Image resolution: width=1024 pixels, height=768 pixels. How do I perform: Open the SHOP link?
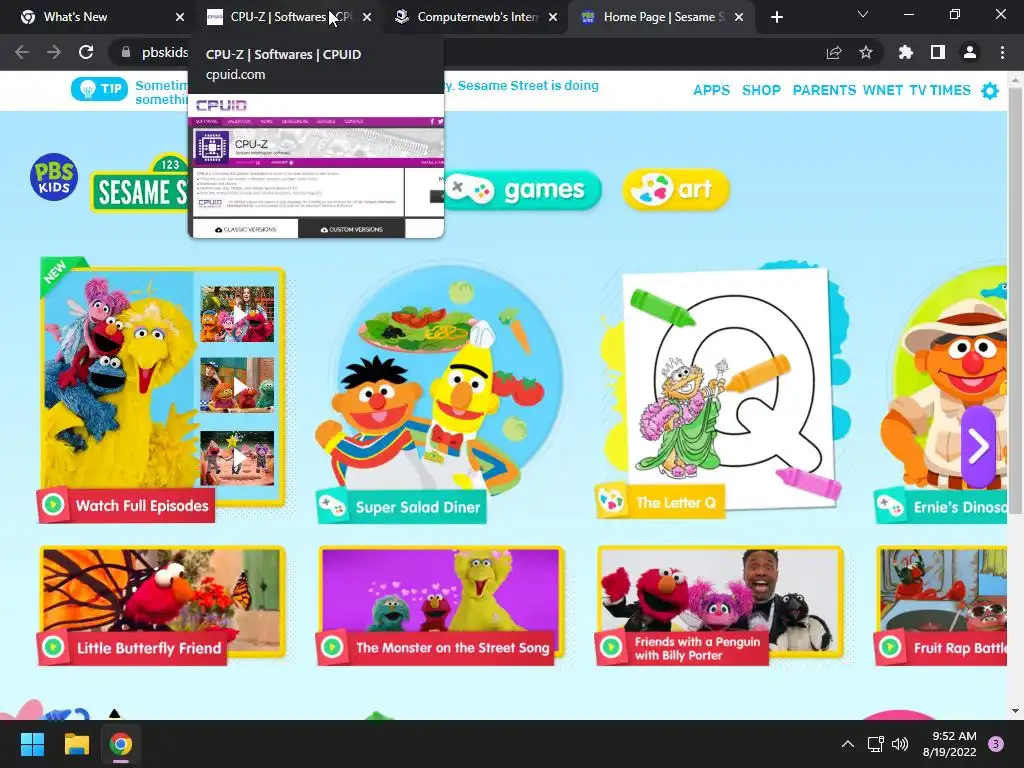tap(761, 90)
